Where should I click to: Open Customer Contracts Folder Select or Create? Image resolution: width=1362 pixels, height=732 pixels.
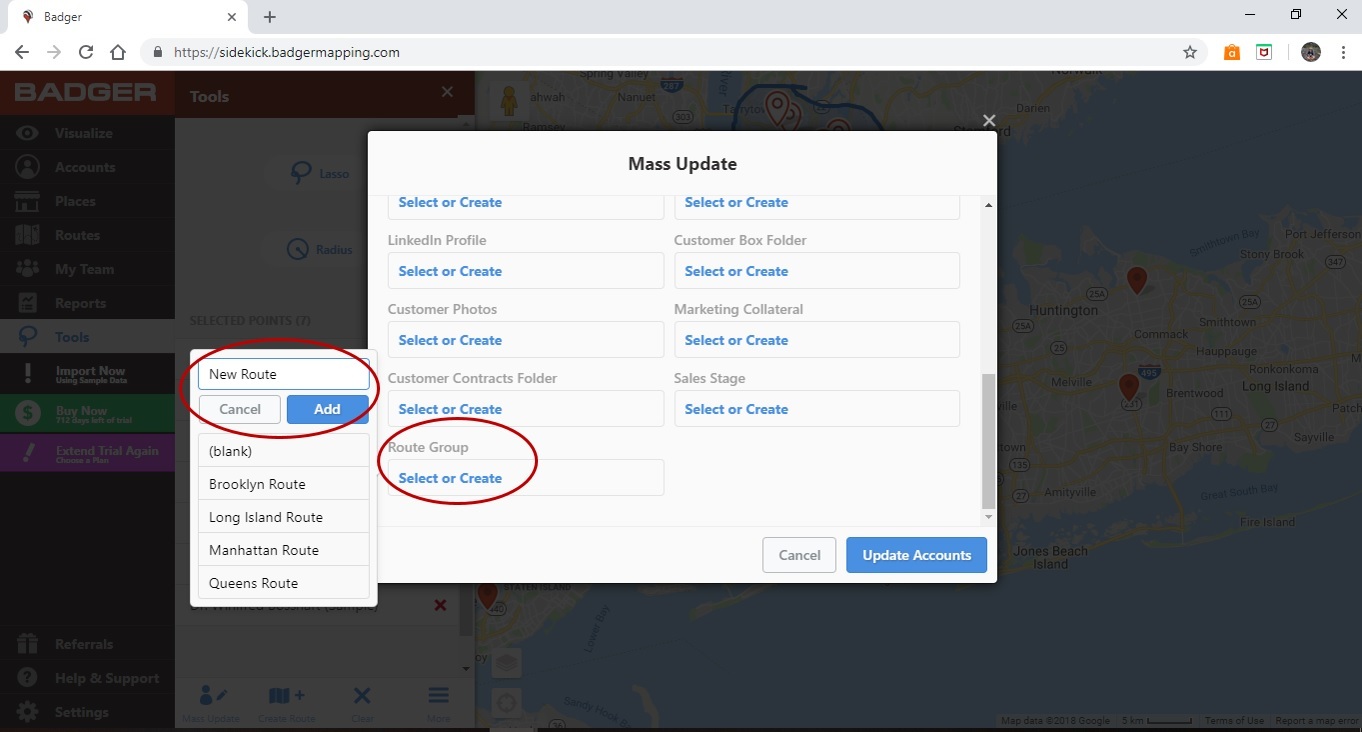pos(526,409)
